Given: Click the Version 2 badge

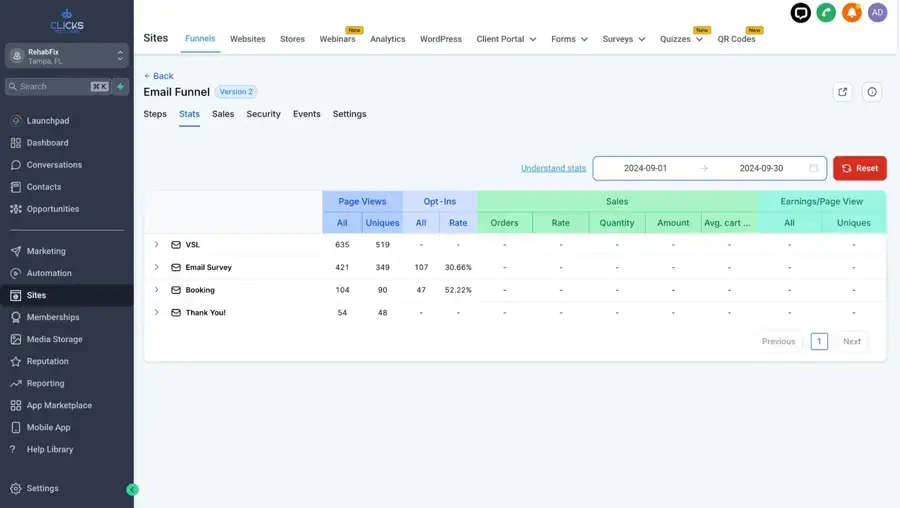Looking at the screenshot, I should point(236,92).
